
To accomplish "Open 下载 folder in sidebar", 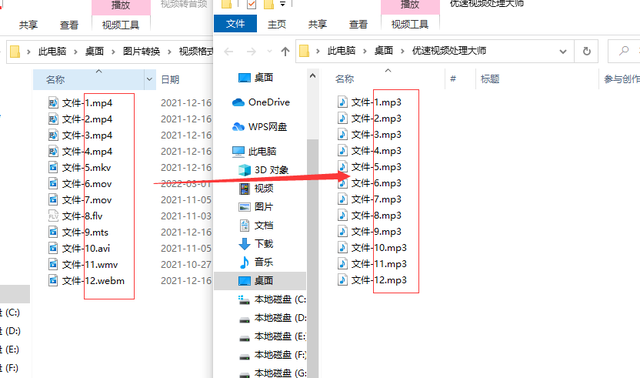I will click(256, 244).
